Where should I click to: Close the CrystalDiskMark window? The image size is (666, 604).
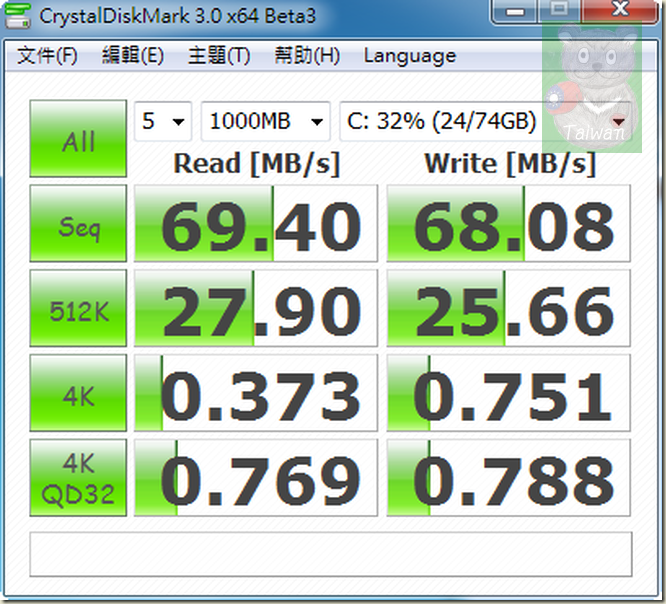[620, 10]
